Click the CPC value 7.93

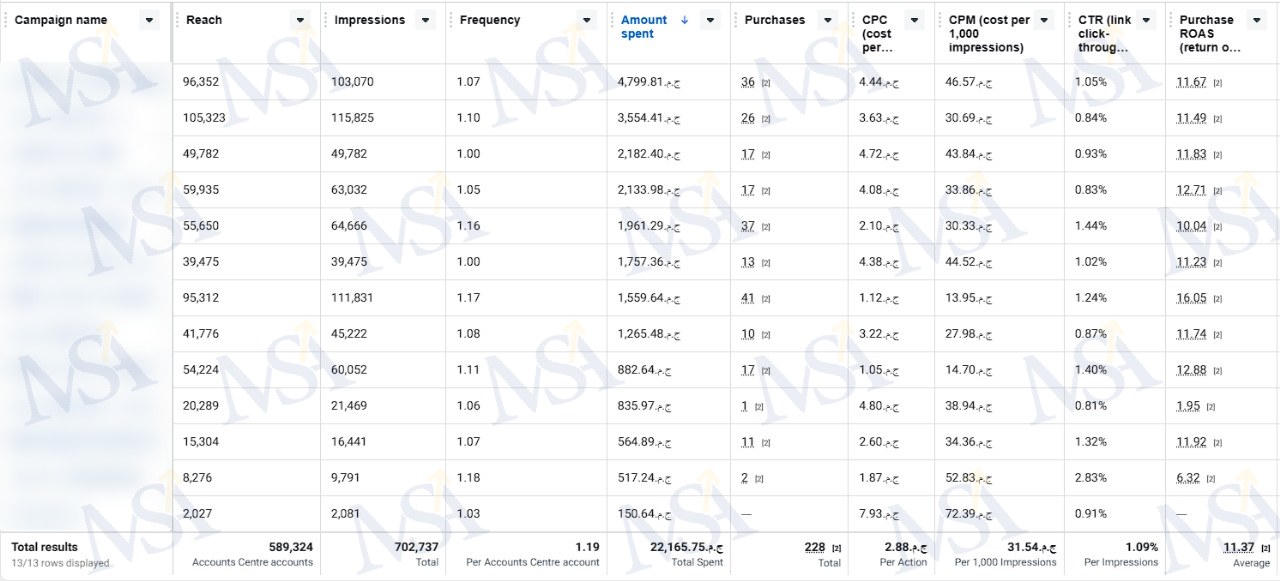(880, 514)
